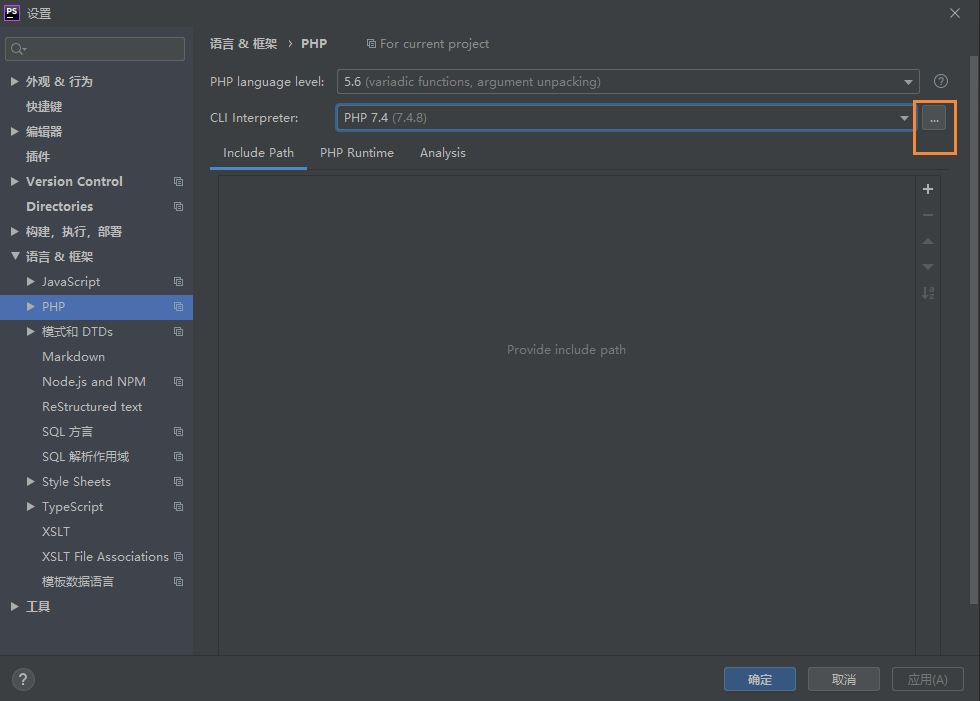Viewport: 980px width, 701px height.
Task: Click the question mark help button at bottom left
Action: 23,679
